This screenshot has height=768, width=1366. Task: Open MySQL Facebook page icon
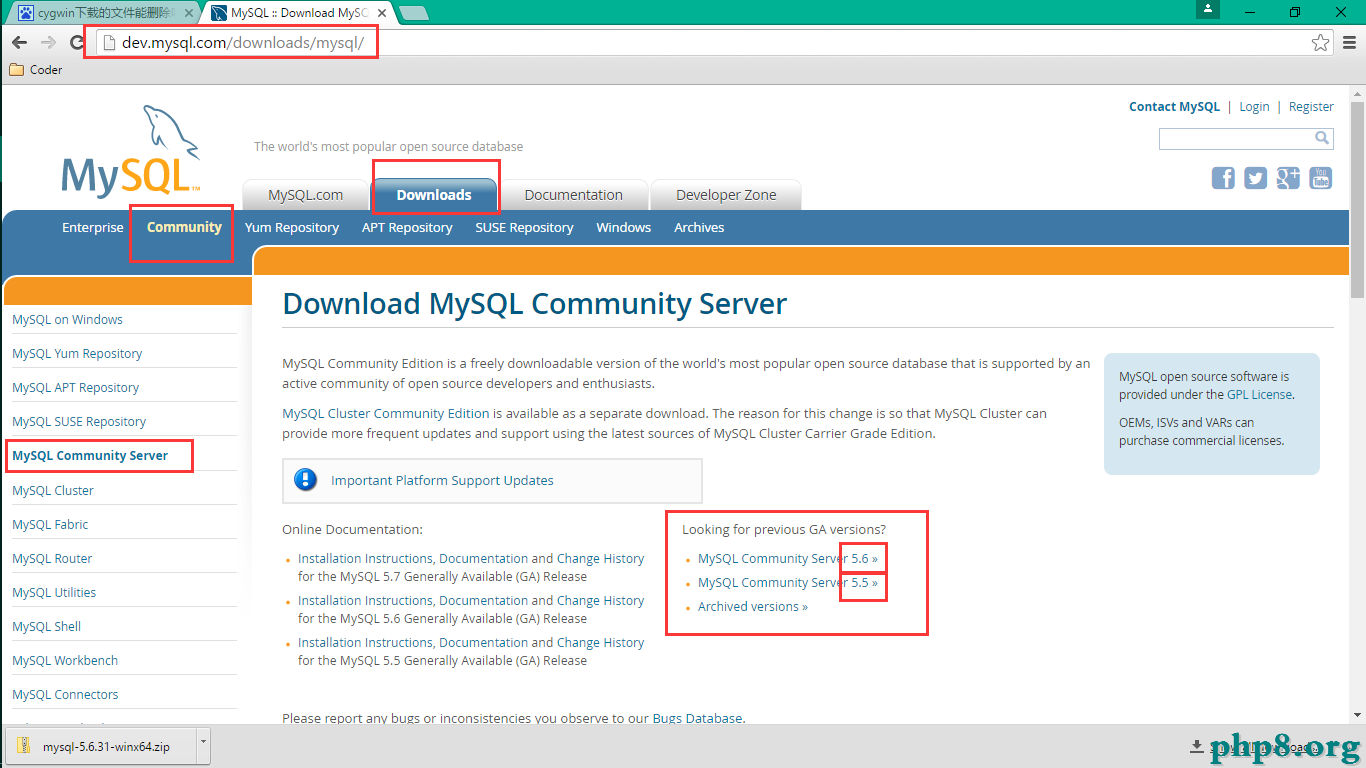[1223, 178]
